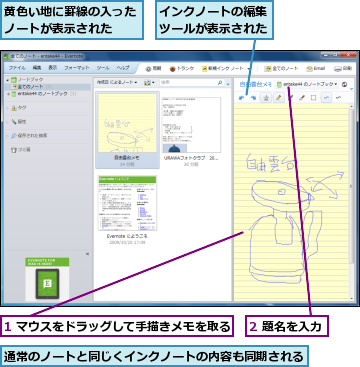Screen dimensions: 360x367
Task: Expand the 保存された検索 section
Action: 7,136
